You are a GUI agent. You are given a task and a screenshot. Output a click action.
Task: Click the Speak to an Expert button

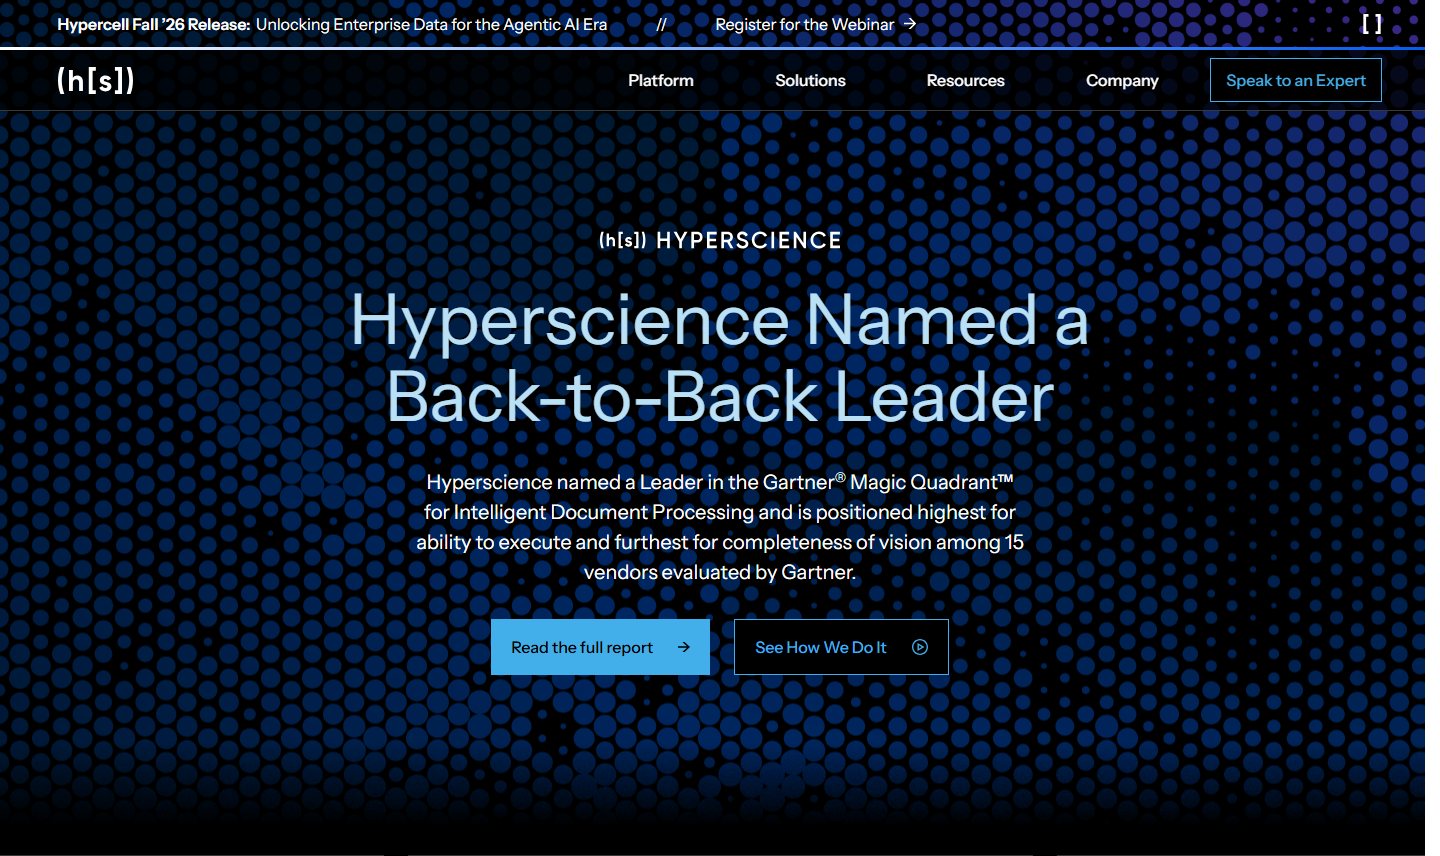(x=1296, y=80)
